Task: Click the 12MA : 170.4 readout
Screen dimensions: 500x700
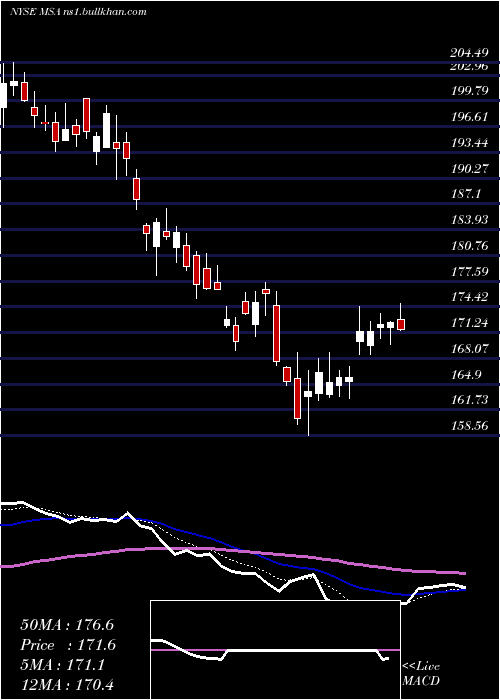Action: coord(69,685)
